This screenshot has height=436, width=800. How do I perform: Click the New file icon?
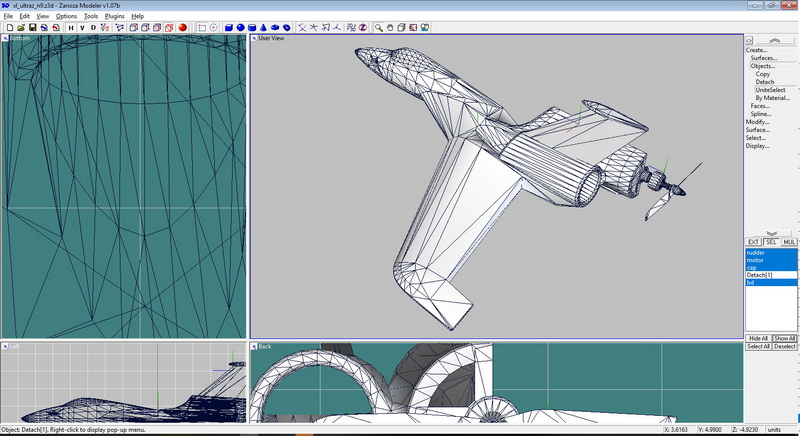click(9, 27)
